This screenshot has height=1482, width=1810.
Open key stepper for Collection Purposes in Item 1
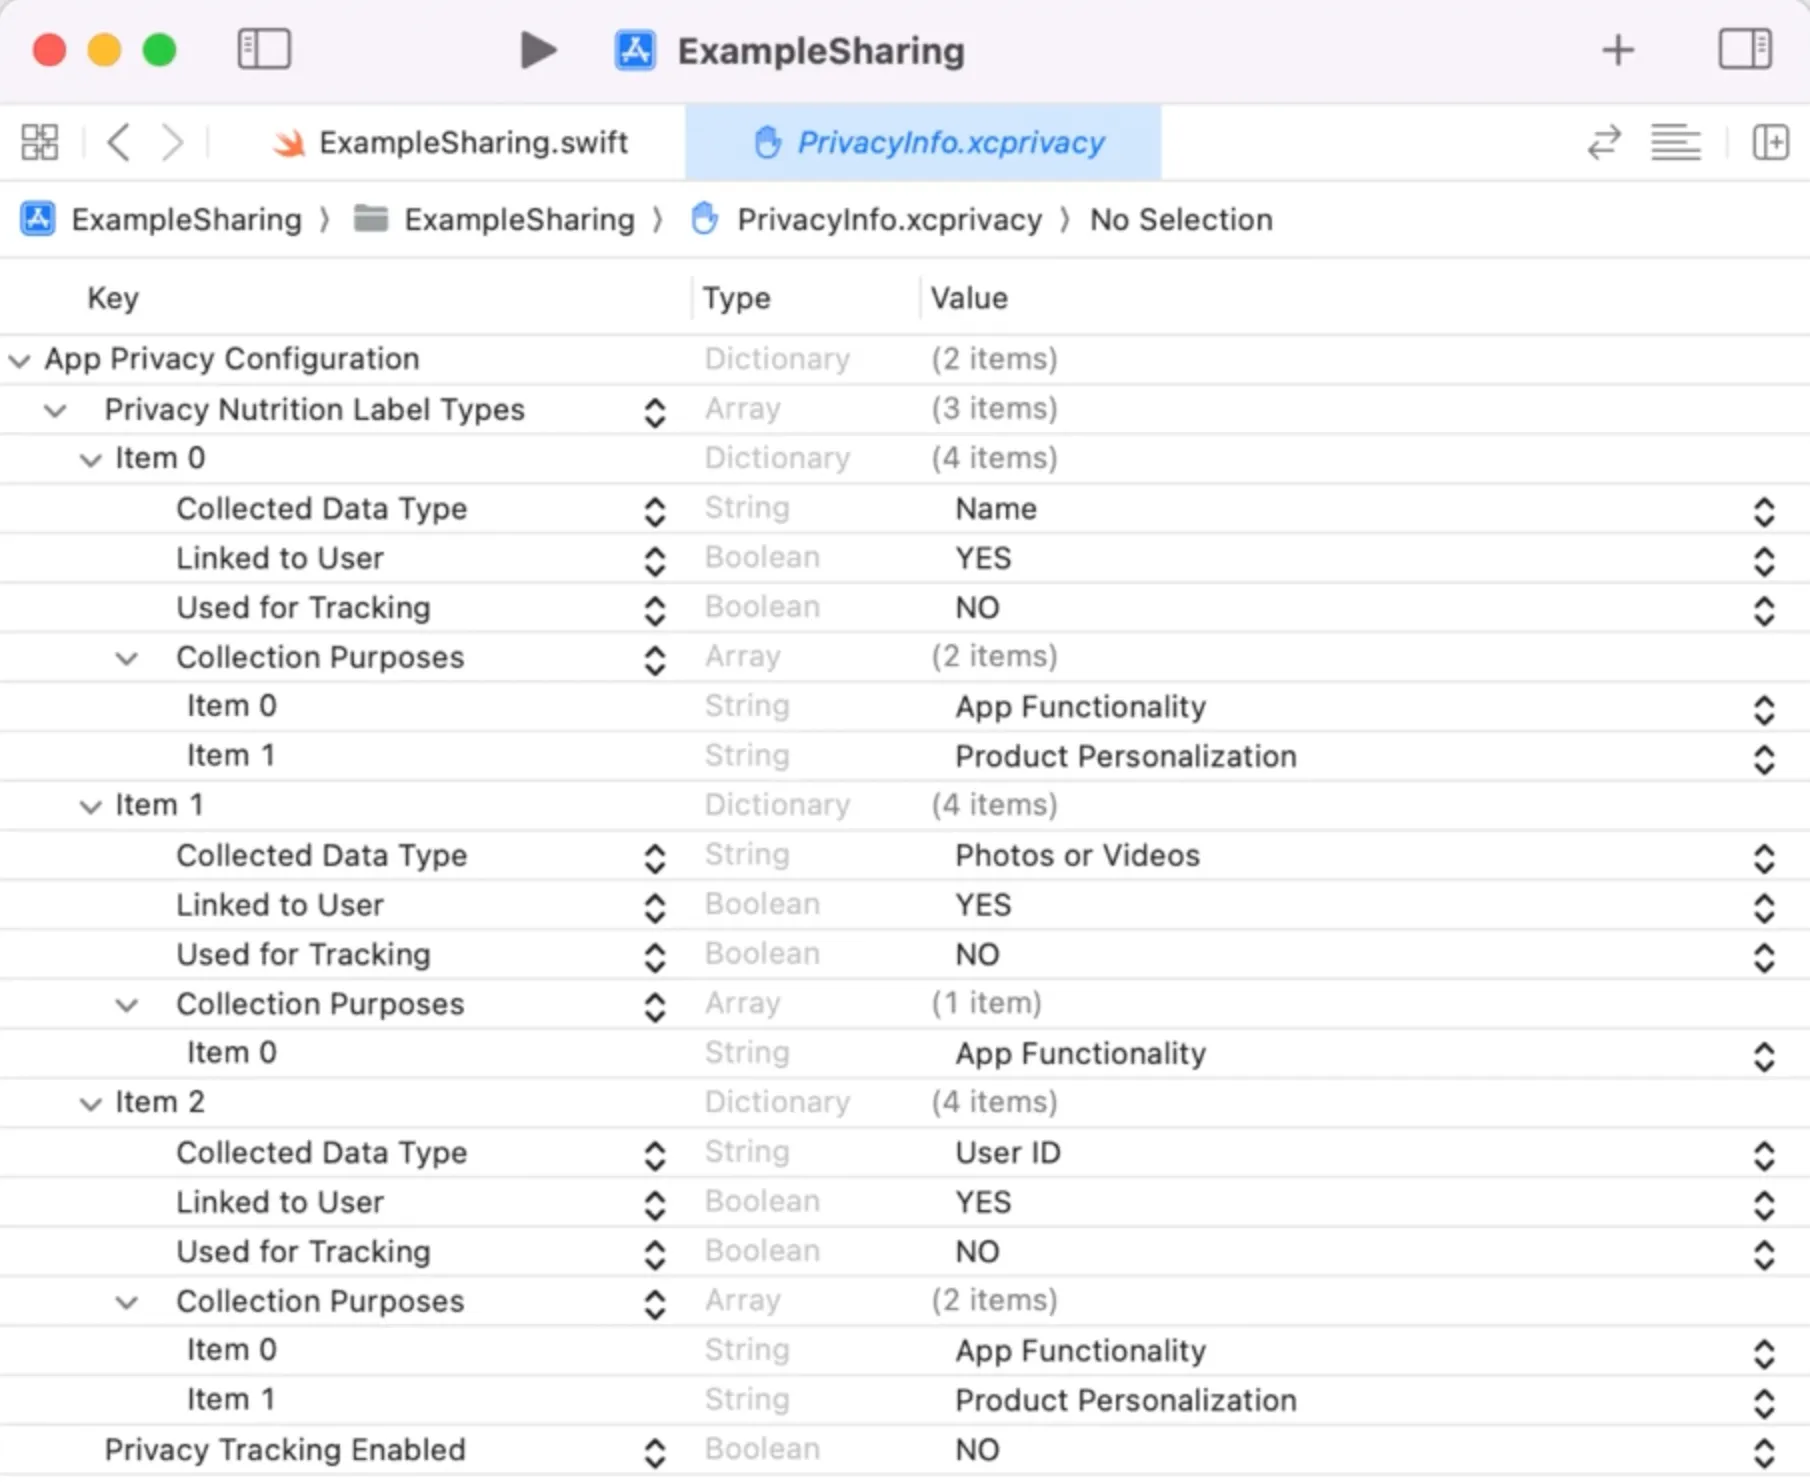point(655,1007)
